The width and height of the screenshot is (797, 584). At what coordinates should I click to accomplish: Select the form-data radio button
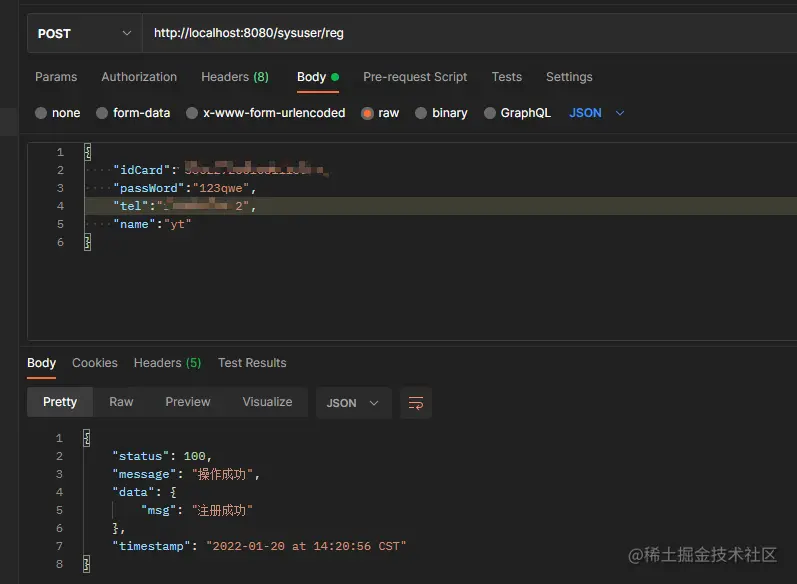point(102,113)
